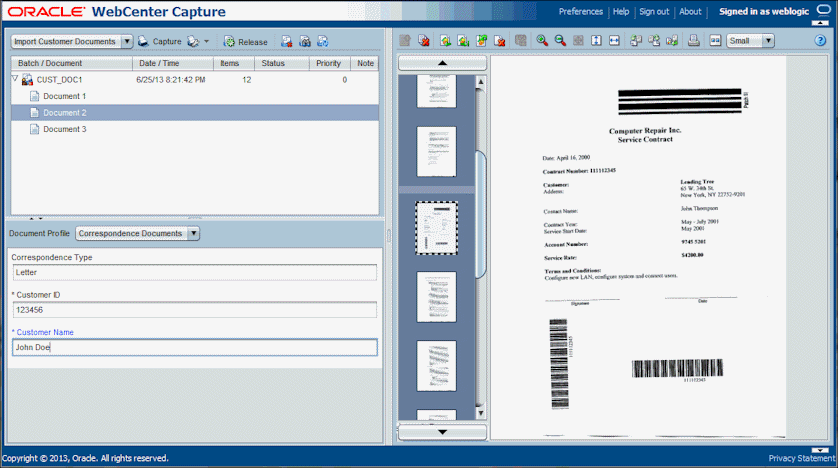Screen dimensions: 838x468
Task: Click the delete document icon with stacked pages
Action: [x=424, y=41]
